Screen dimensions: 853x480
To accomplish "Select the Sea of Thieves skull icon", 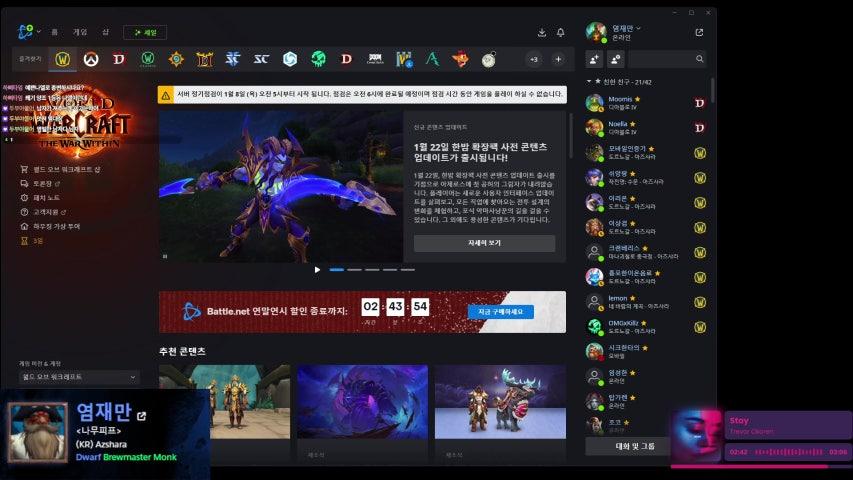I will [x=318, y=59].
